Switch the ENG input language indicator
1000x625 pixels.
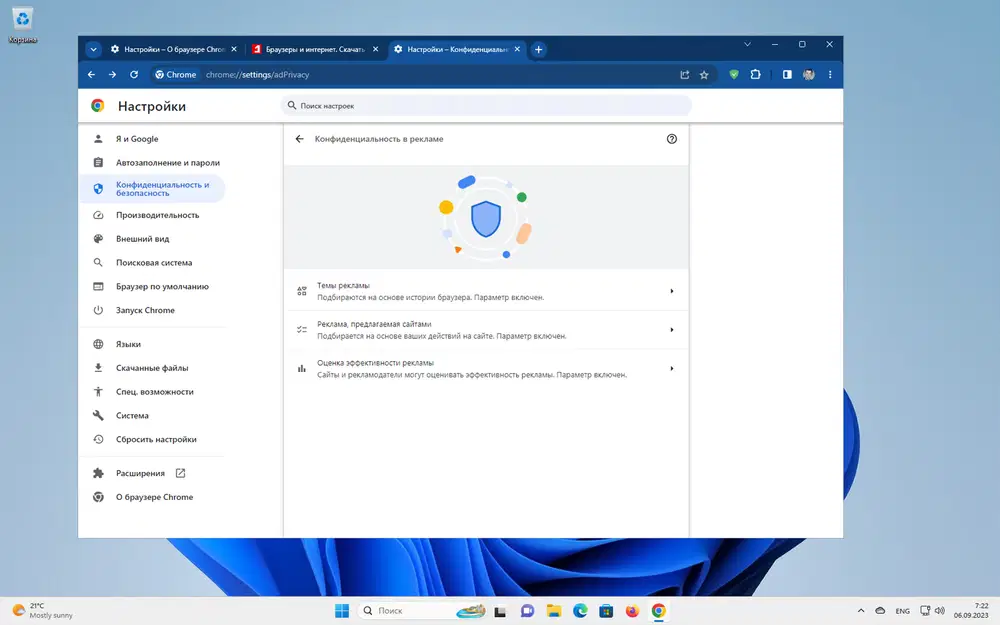(x=902, y=611)
